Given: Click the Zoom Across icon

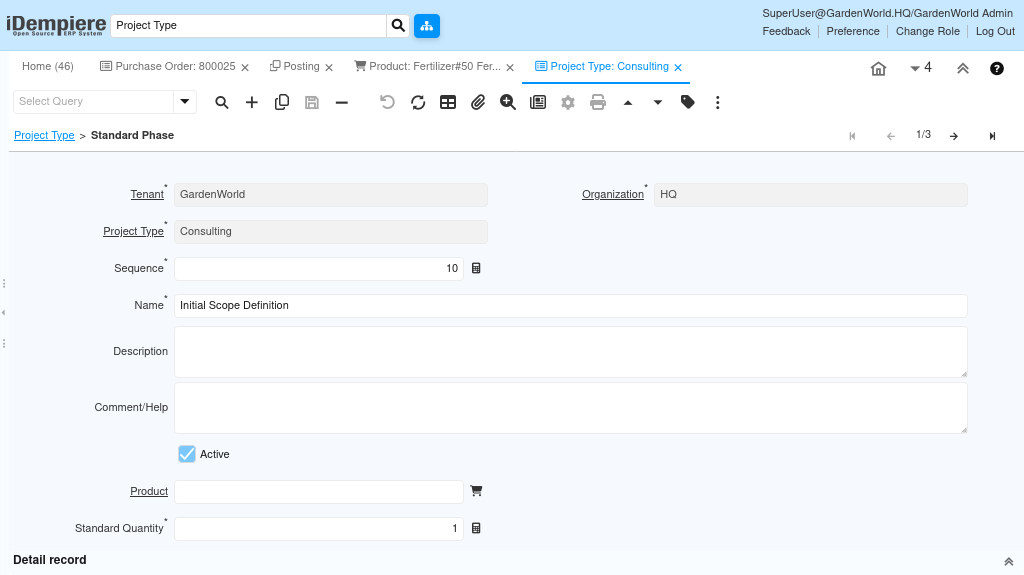Looking at the screenshot, I should (x=508, y=102).
